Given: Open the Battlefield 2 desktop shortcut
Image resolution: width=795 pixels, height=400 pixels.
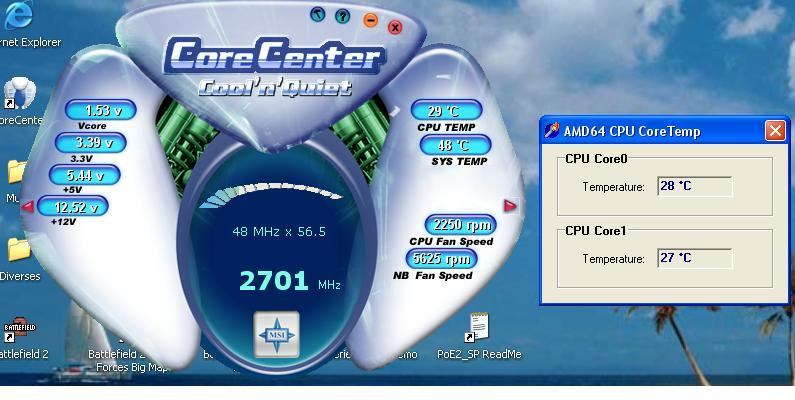Looking at the screenshot, I should [20, 338].
